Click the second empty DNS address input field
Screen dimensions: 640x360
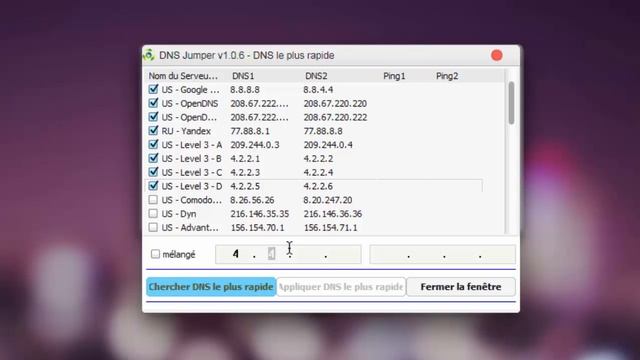coord(442,254)
